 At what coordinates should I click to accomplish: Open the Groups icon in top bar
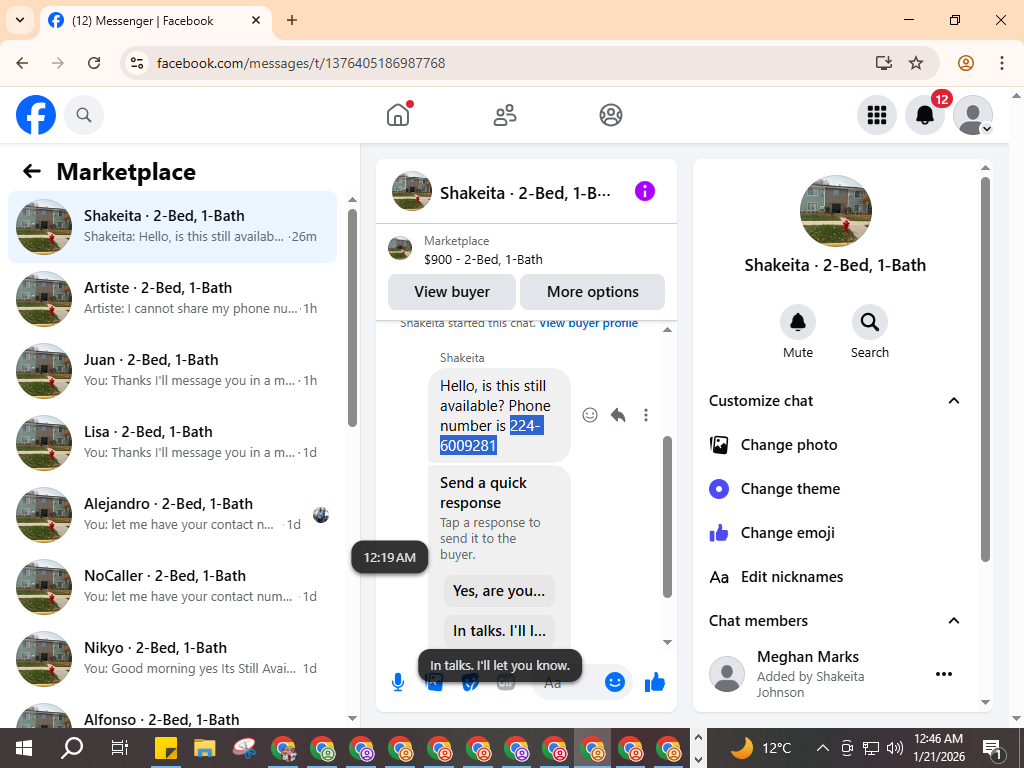click(611, 115)
